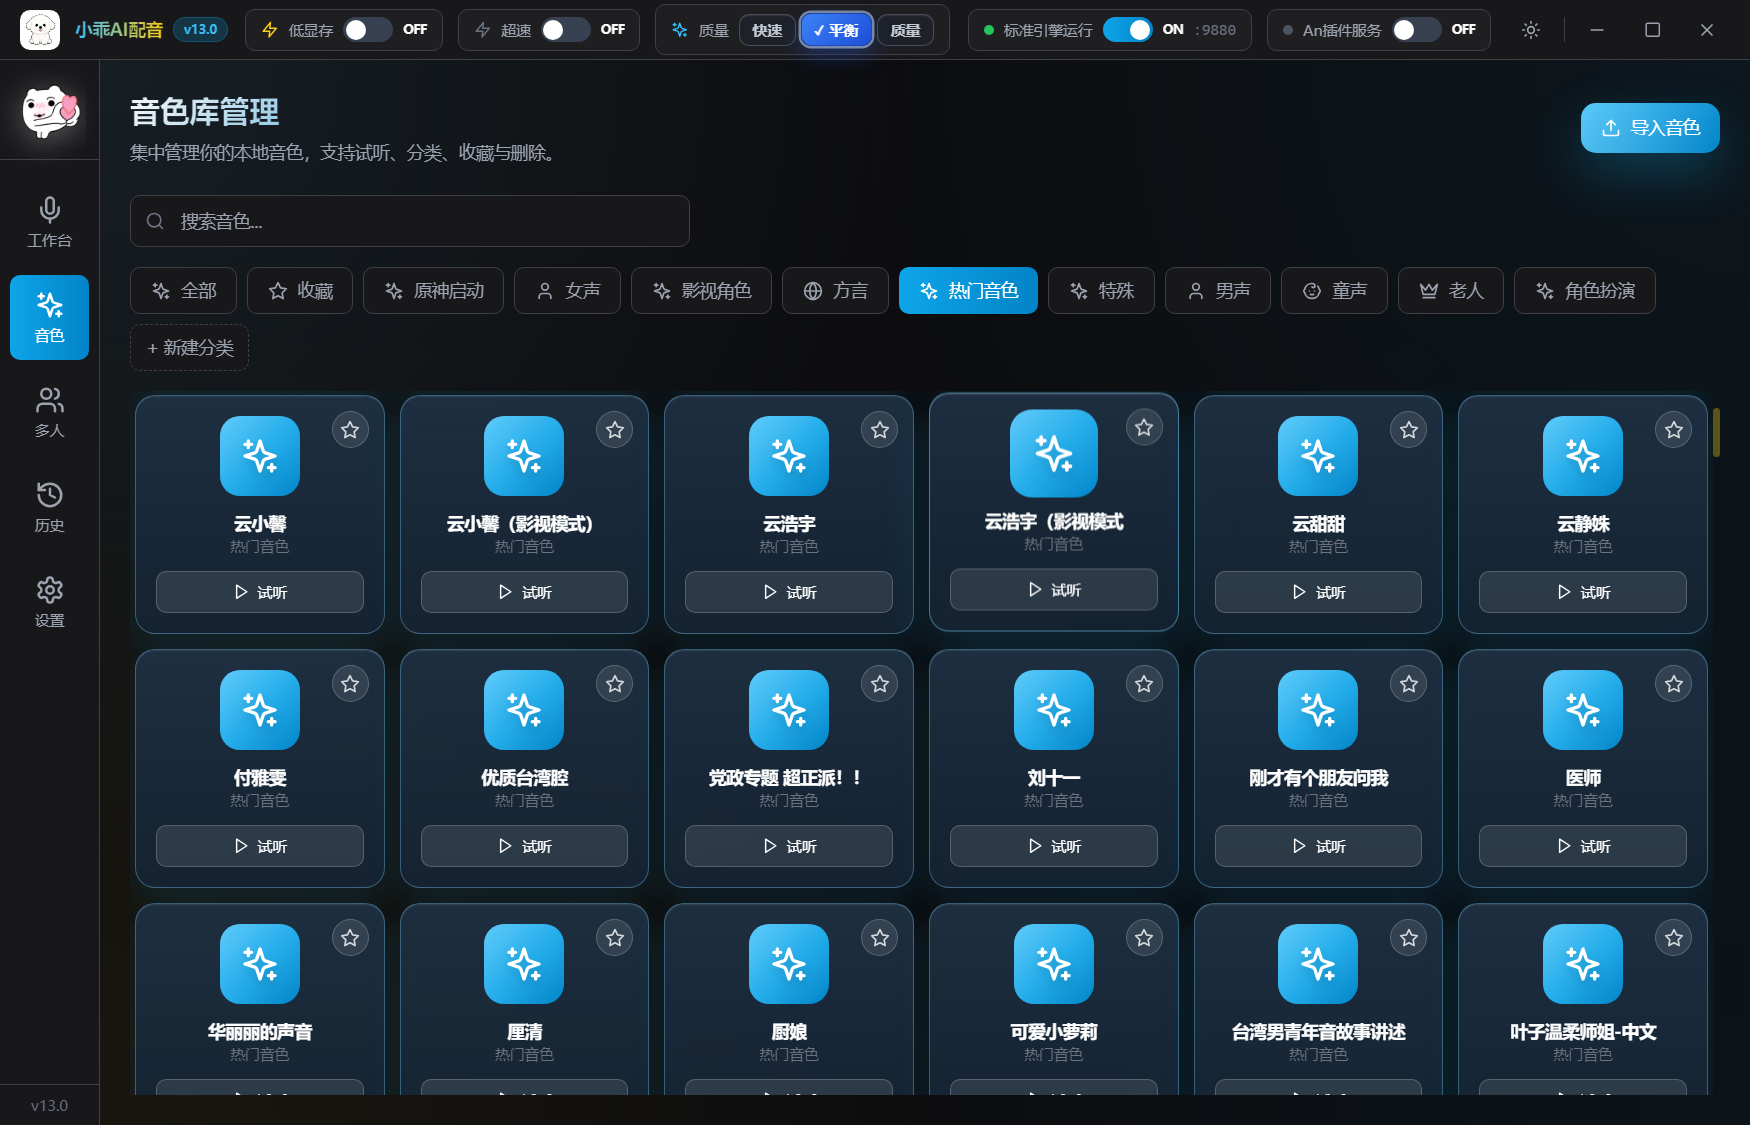Show the 收藏 favorites category
Image resolution: width=1750 pixels, height=1125 pixels.
tap(300, 291)
